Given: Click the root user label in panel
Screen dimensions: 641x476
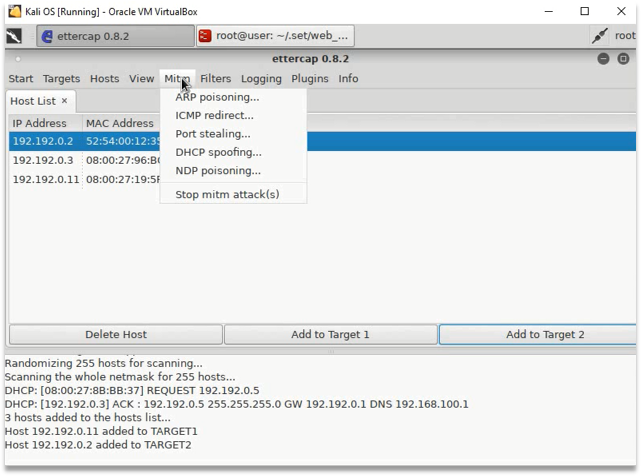Looking at the screenshot, I should [x=625, y=36].
